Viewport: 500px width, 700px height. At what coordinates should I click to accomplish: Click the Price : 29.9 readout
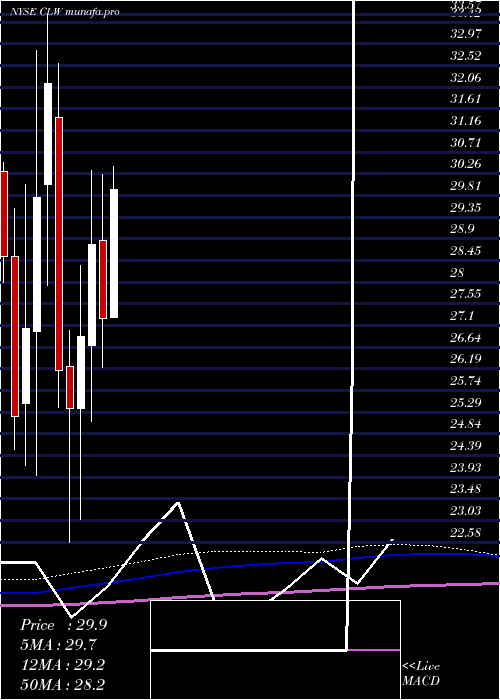(63, 625)
